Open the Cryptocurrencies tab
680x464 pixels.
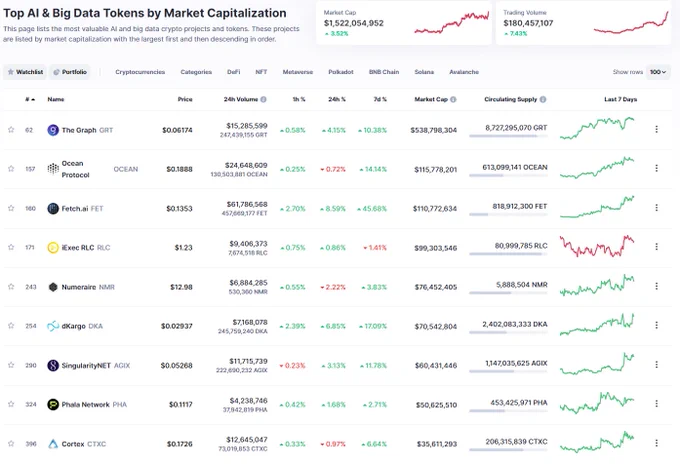[x=140, y=72]
